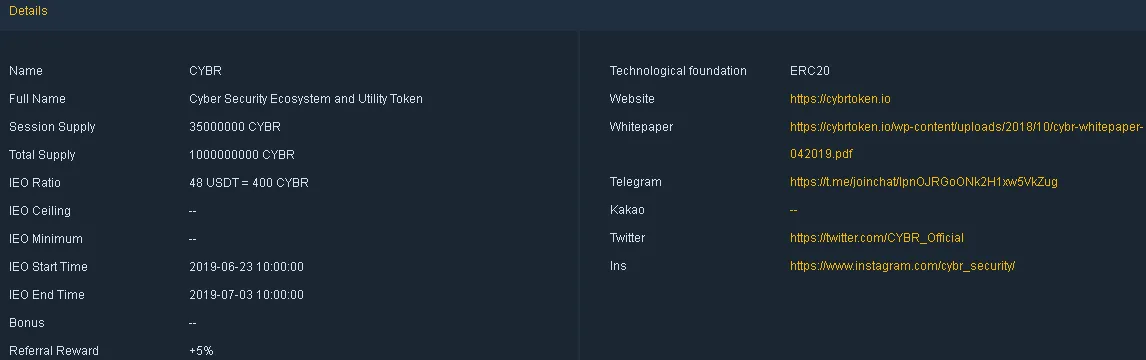
Task: Open the Details tab
Action: coord(28,11)
